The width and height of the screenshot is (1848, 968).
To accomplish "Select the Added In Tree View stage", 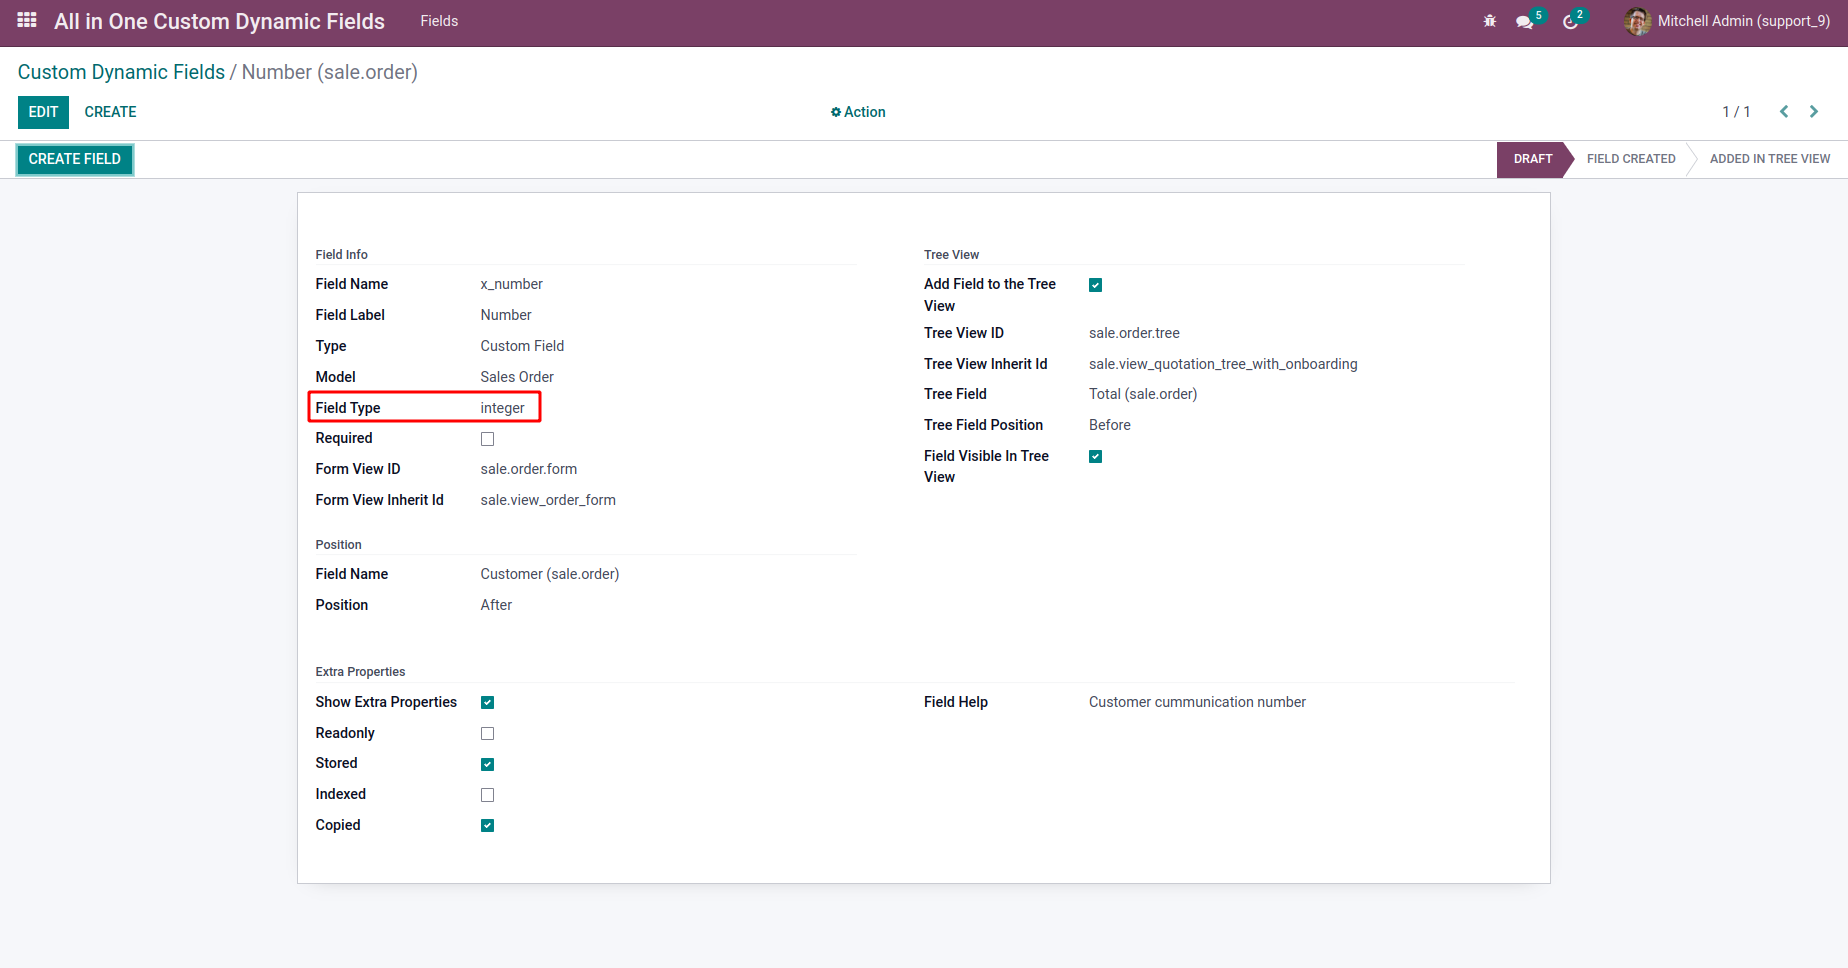I will tap(1769, 159).
